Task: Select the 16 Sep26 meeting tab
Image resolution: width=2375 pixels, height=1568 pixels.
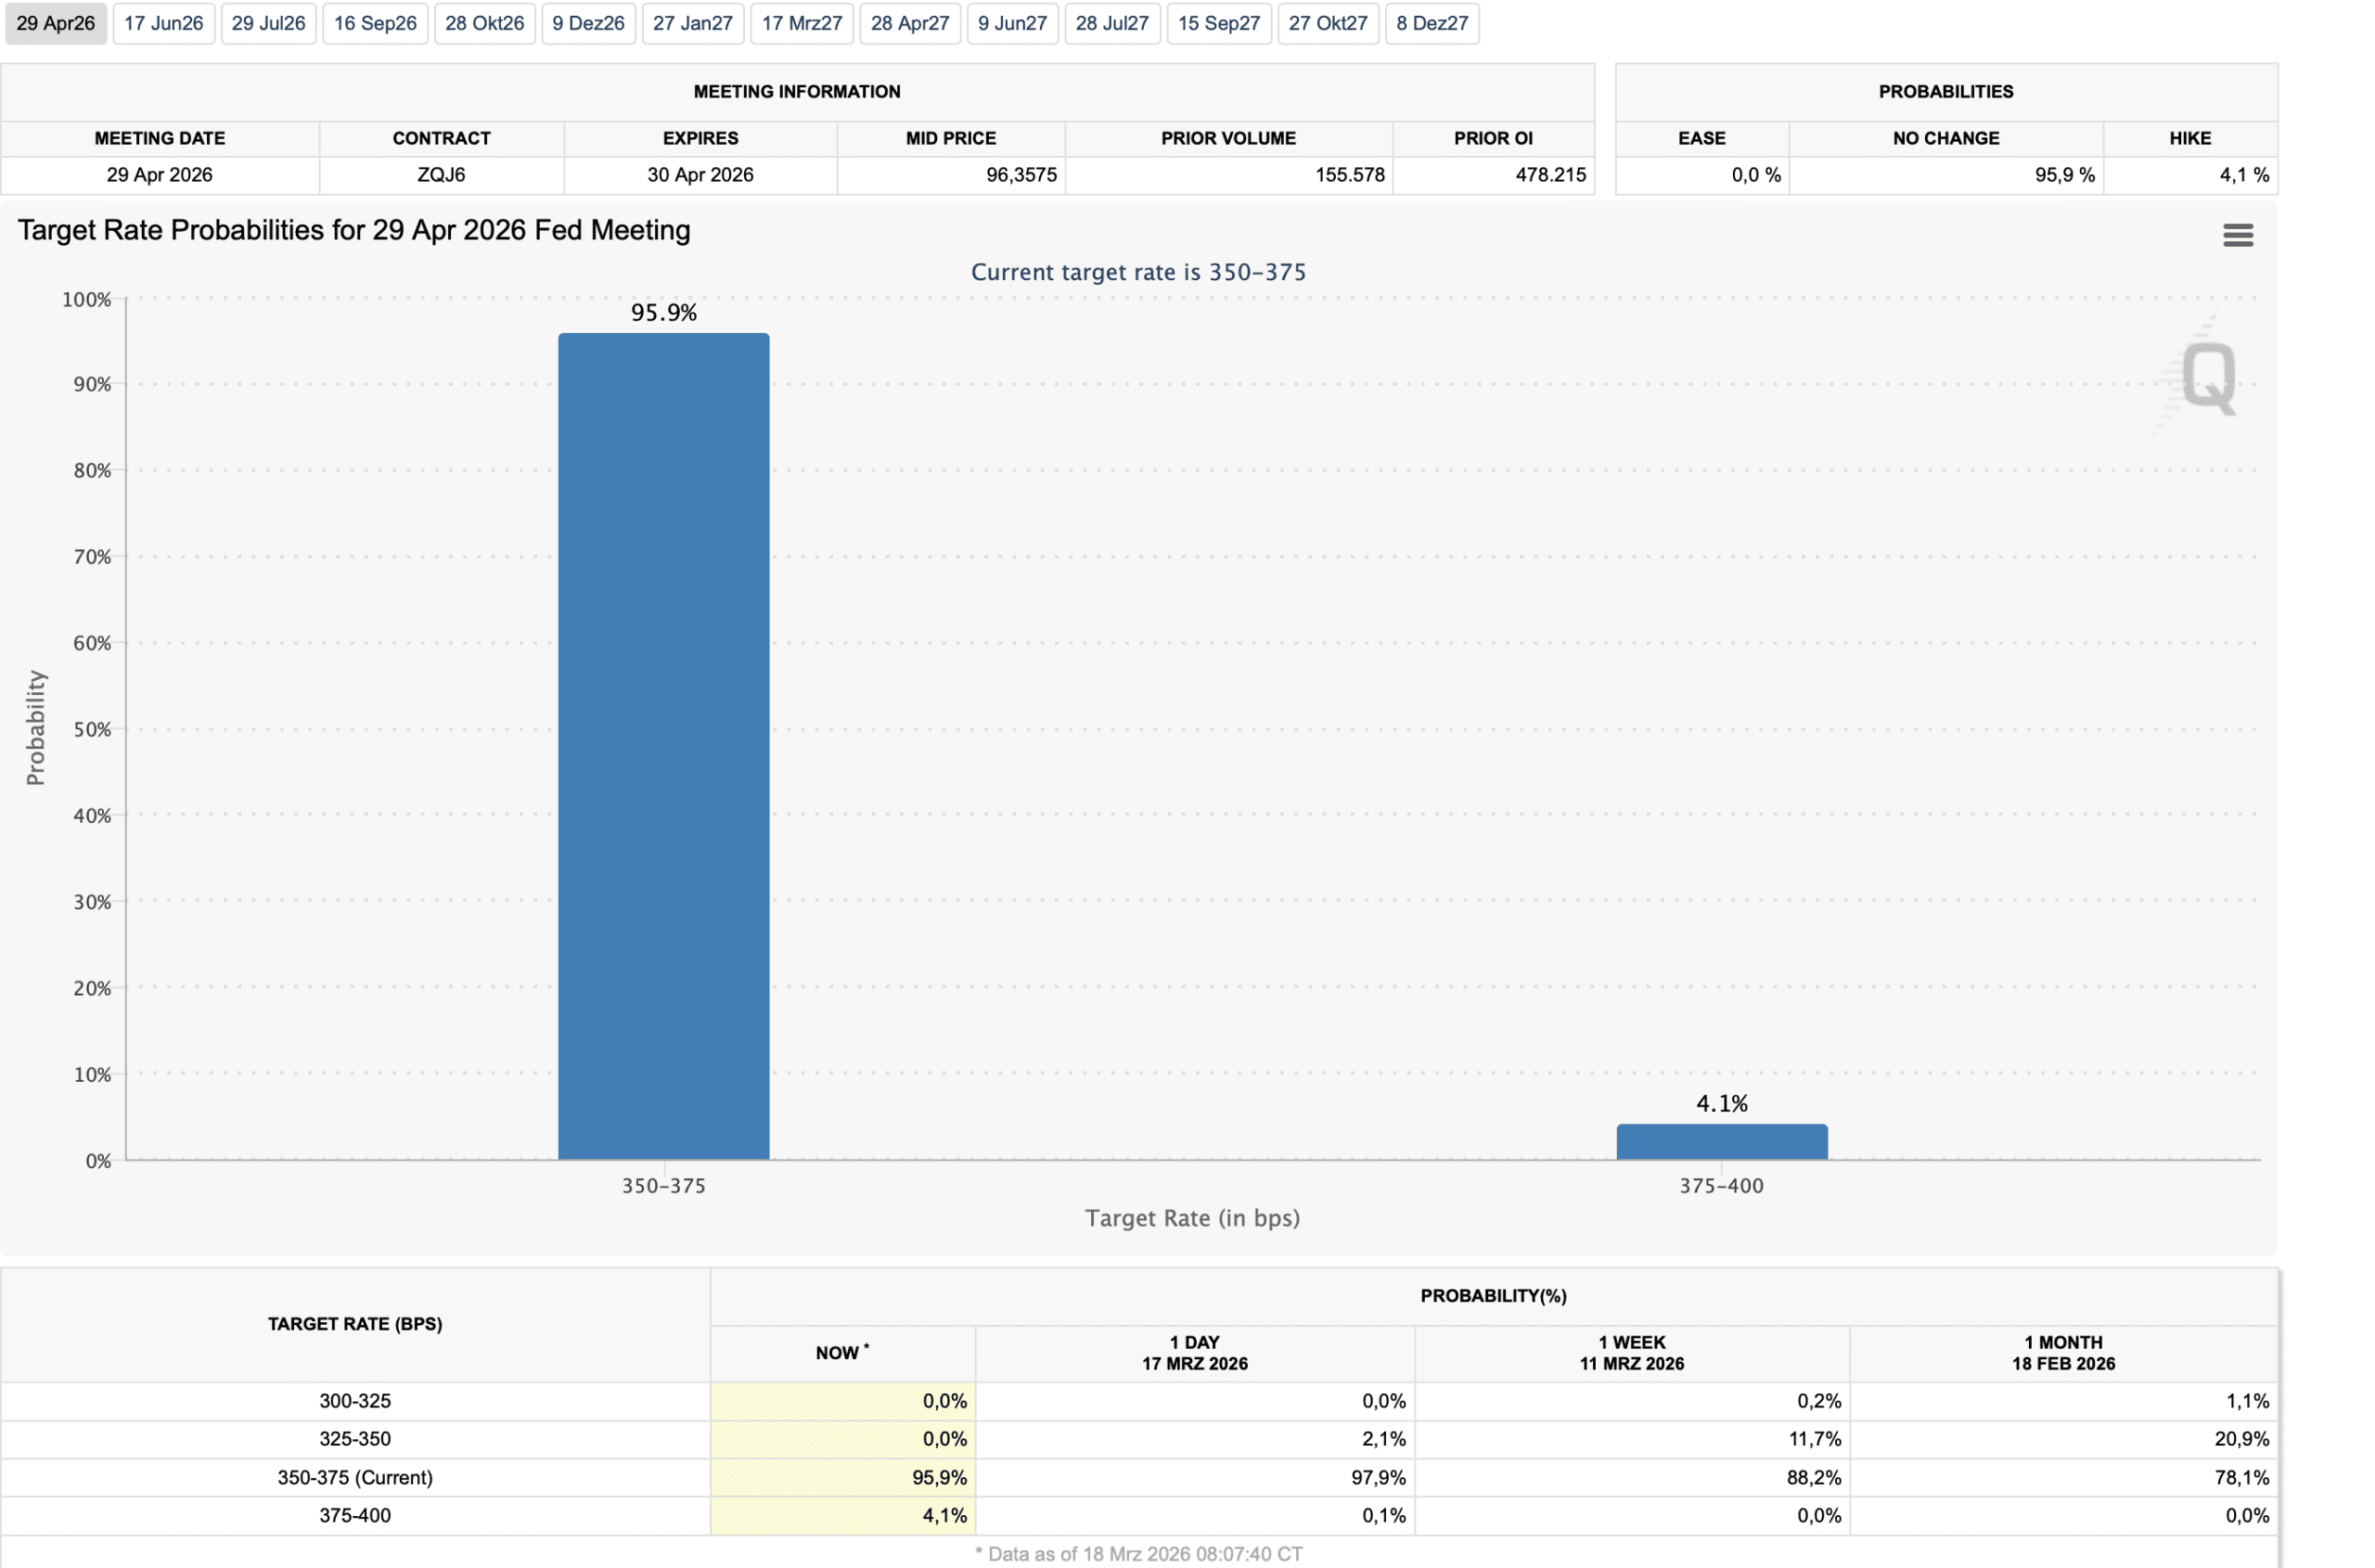Action: pos(375,23)
